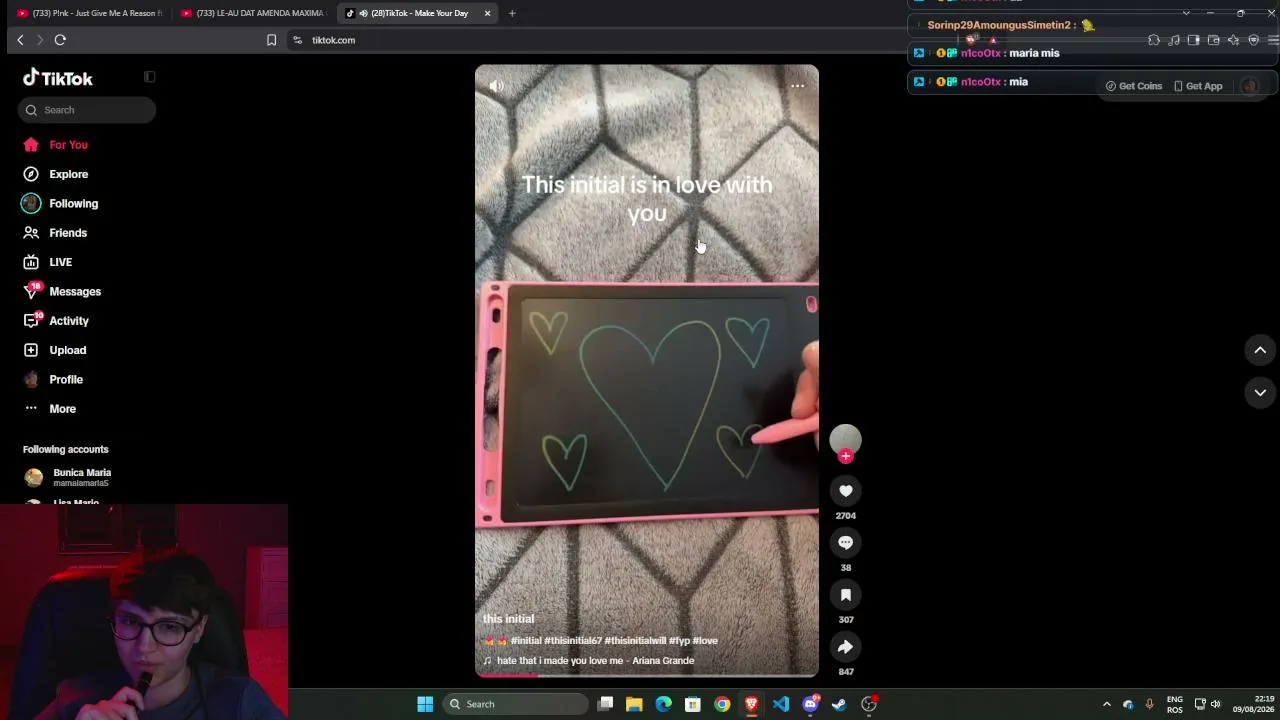1280x720 pixels.
Task: Open Steam from the taskbar
Action: tap(840, 704)
